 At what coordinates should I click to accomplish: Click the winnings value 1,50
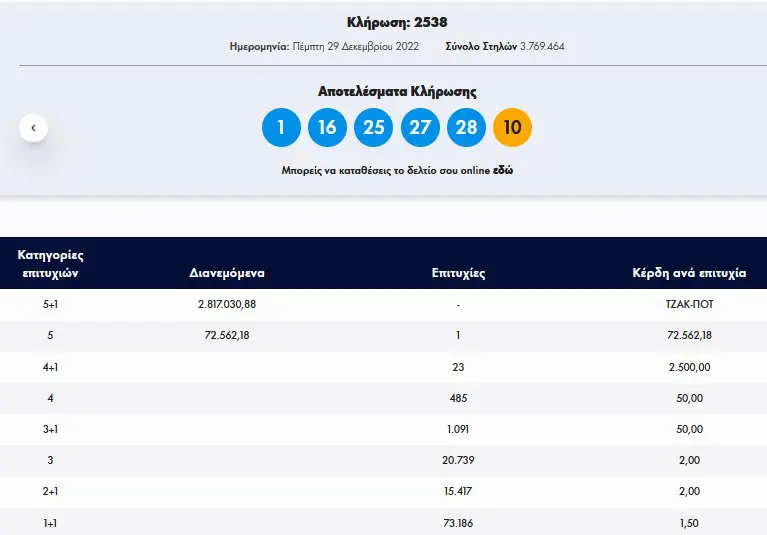[x=689, y=523]
